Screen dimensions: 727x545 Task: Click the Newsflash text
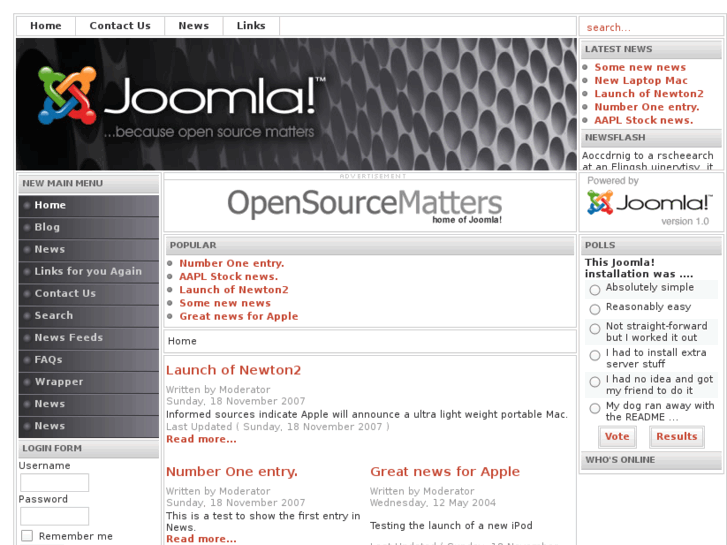(648, 161)
